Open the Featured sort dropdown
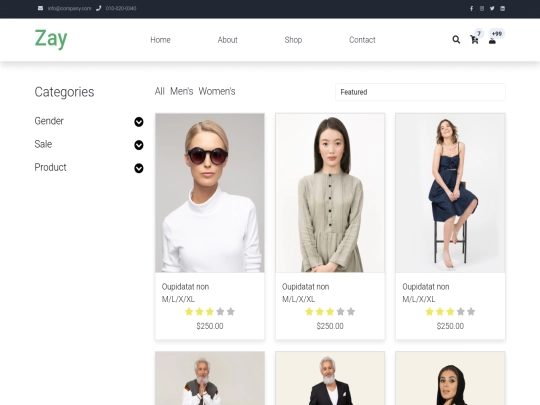The height and width of the screenshot is (405, 540). click(420, 92)
